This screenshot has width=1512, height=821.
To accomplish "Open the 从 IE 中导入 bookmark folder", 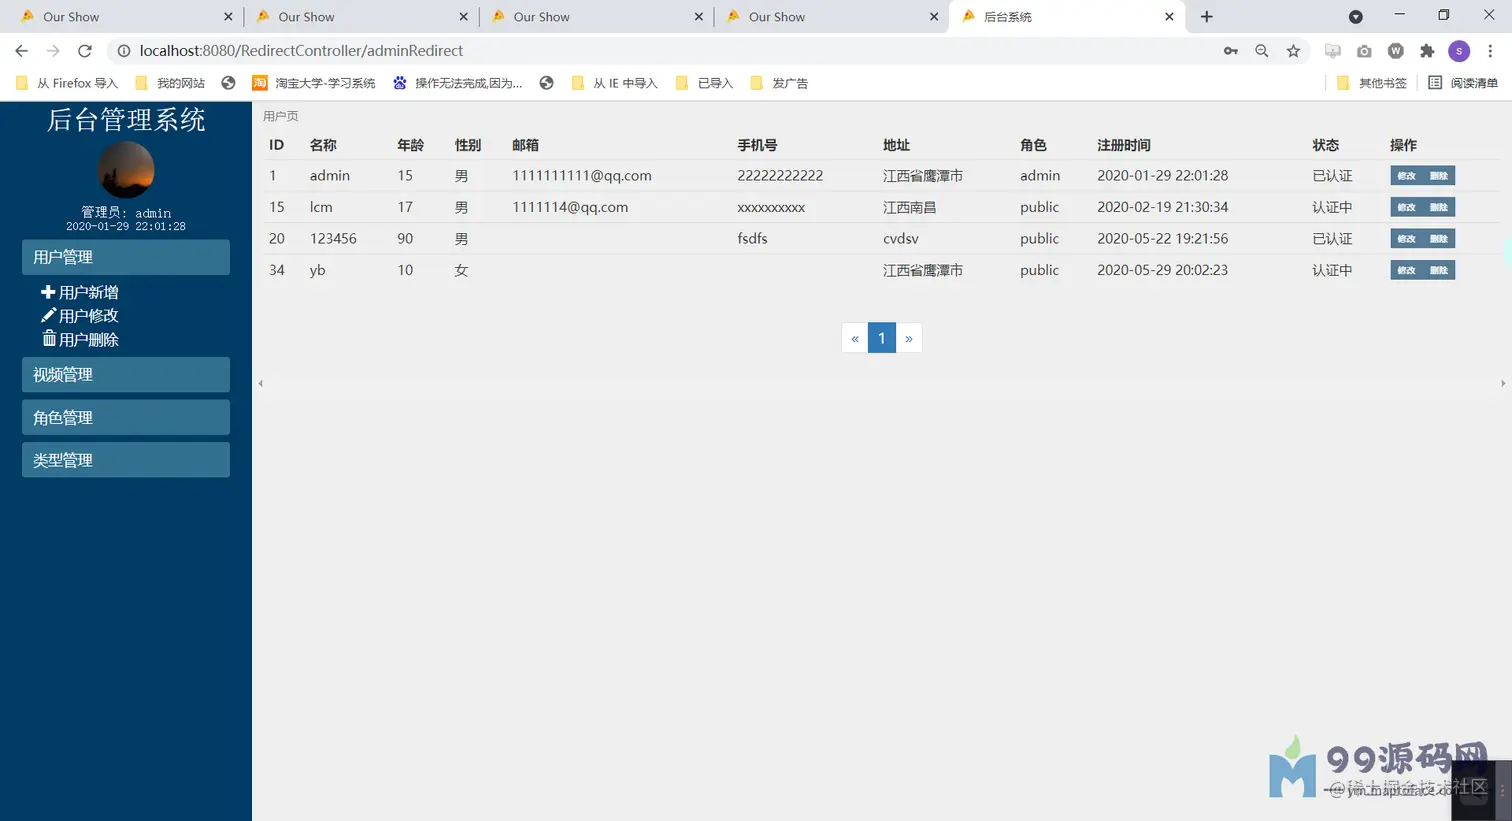I will pyautogui.click(x=615, y=83).
